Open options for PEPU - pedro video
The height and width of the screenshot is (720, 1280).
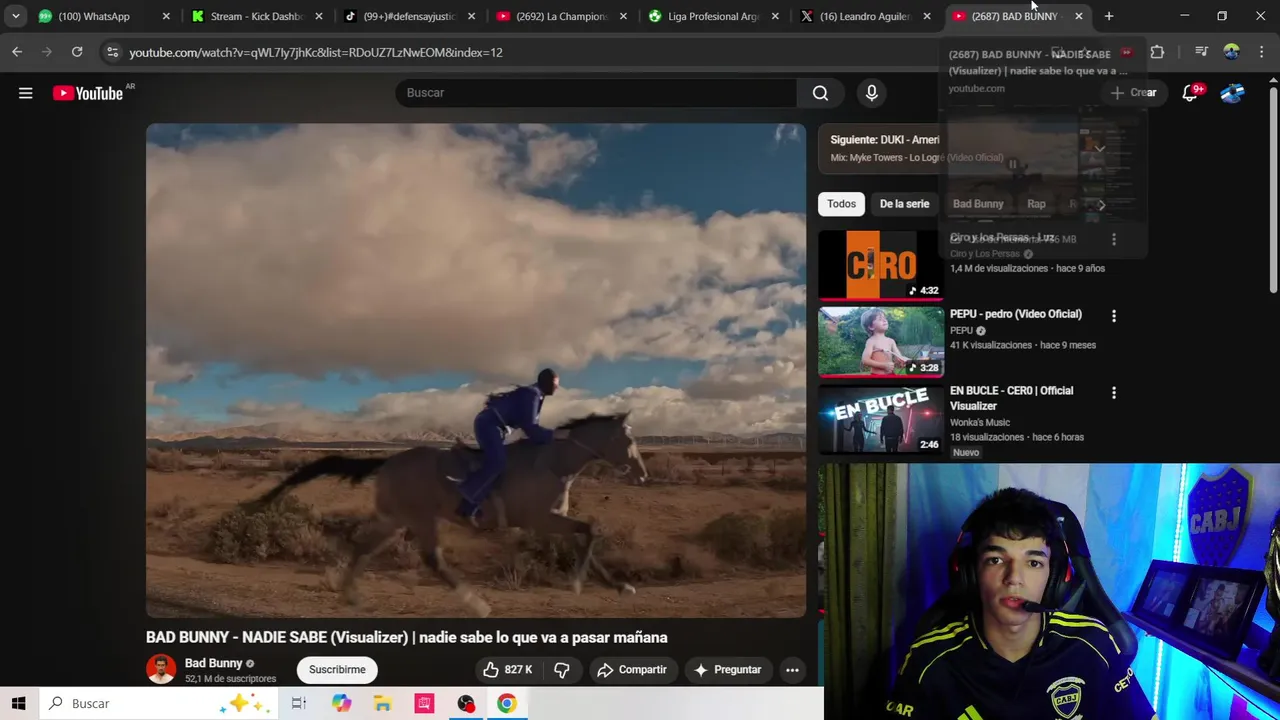[1114, 316]
